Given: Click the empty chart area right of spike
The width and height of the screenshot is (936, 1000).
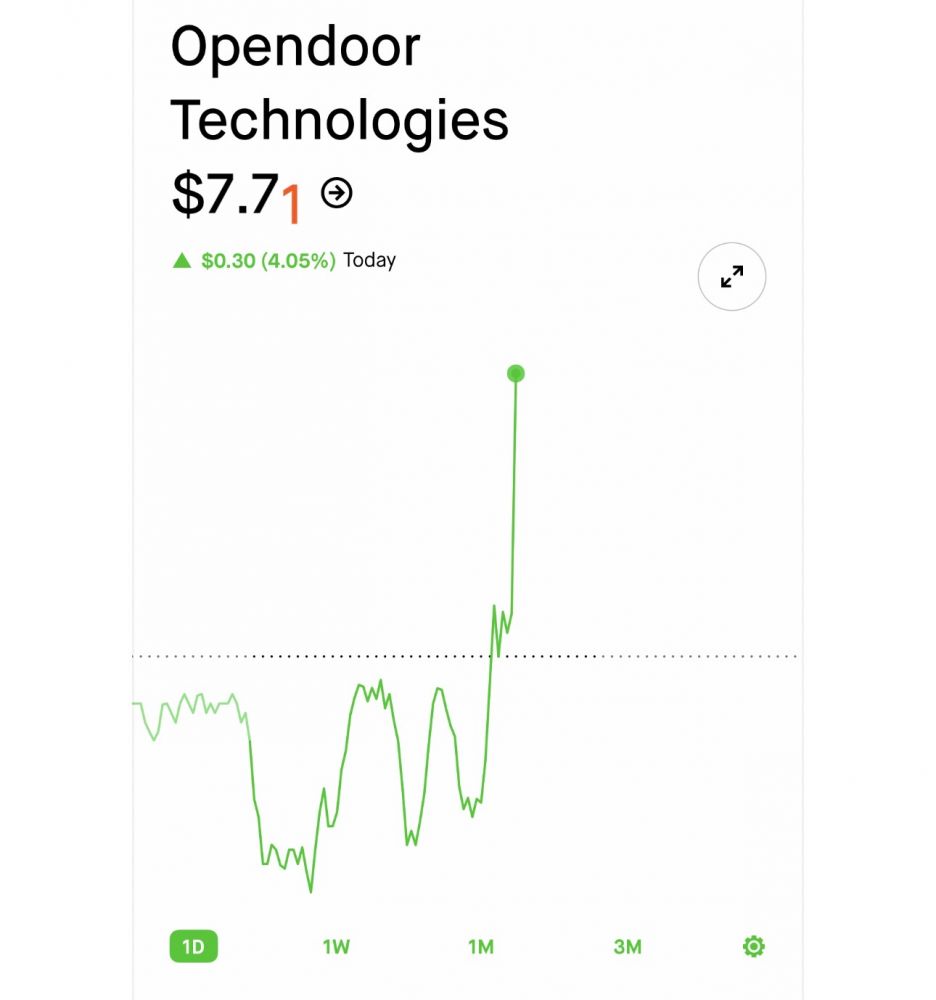Looking at the screenshot, I should pyautogui.click(x=660, y=500).
